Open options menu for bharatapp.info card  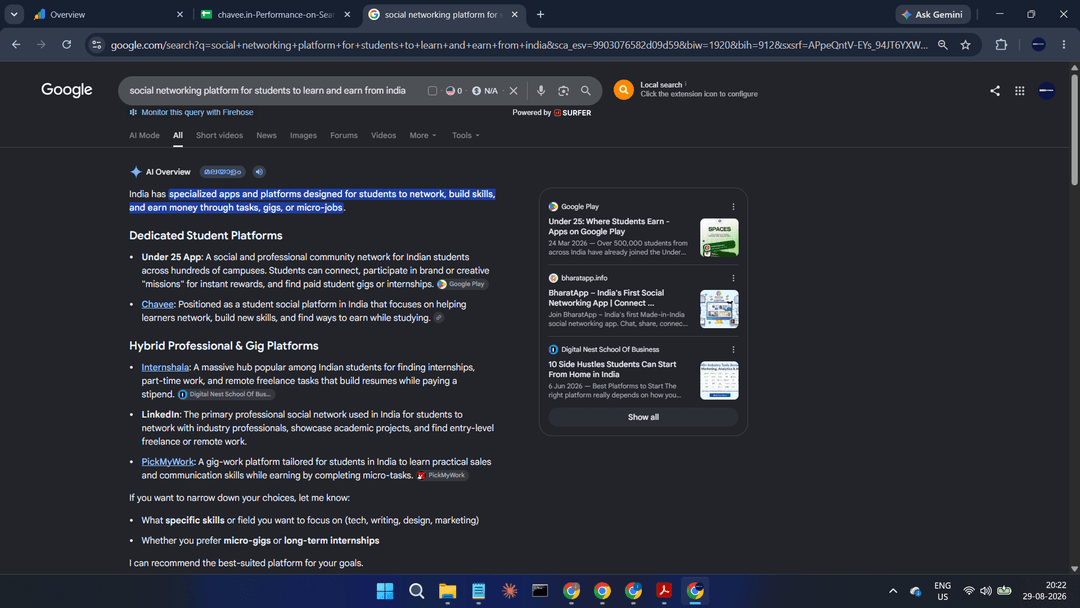point(733,278)
